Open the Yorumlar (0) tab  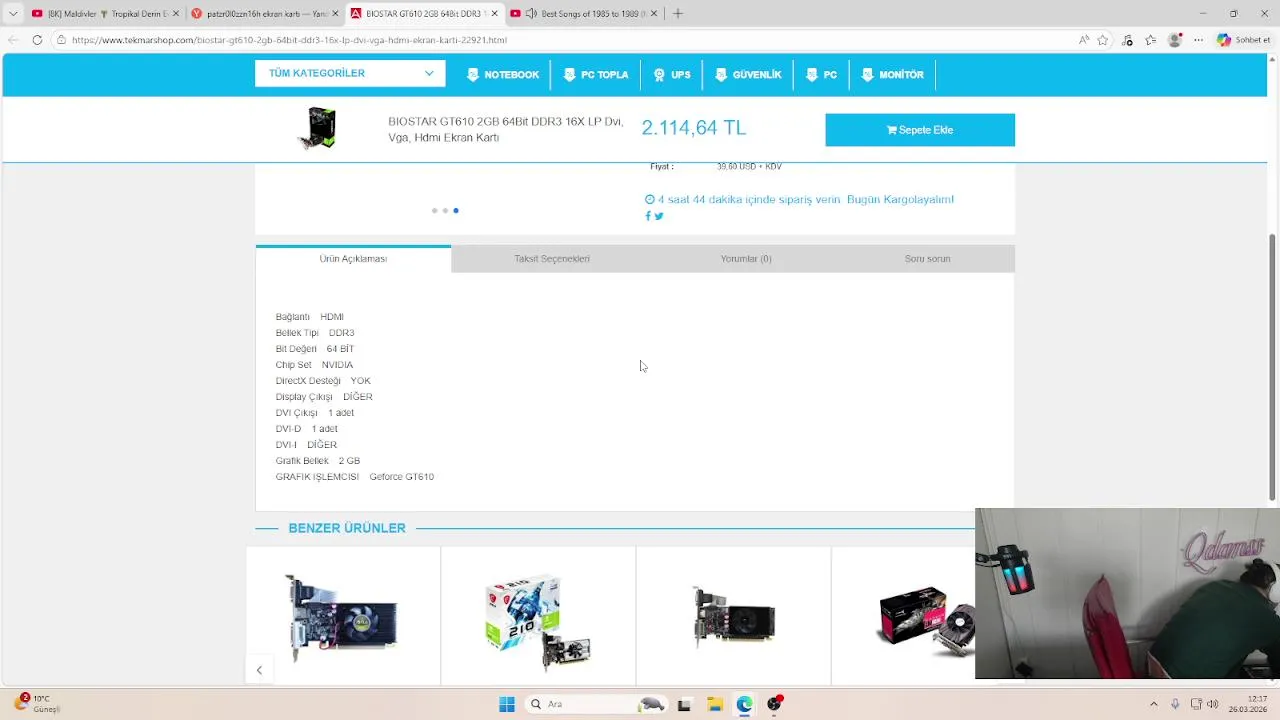[x=746, y=259]
